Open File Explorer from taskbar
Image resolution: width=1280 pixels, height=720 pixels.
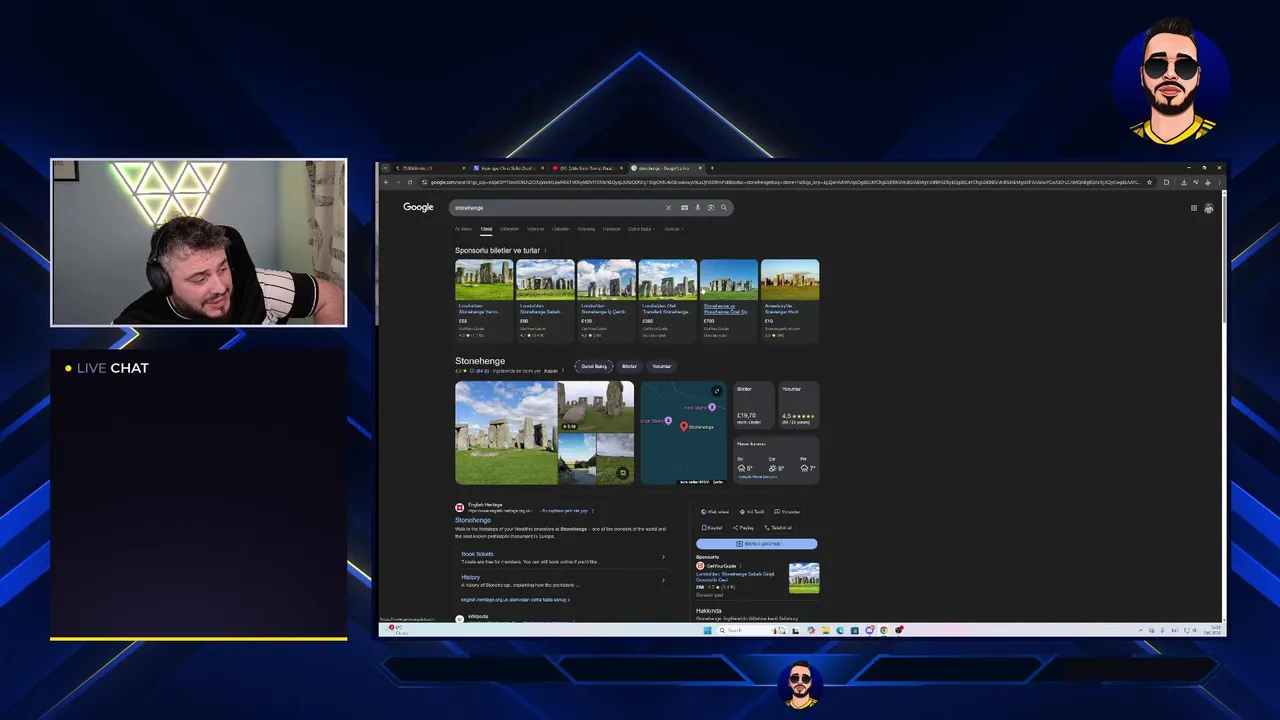pyautogui.click(x=825, y=630)
